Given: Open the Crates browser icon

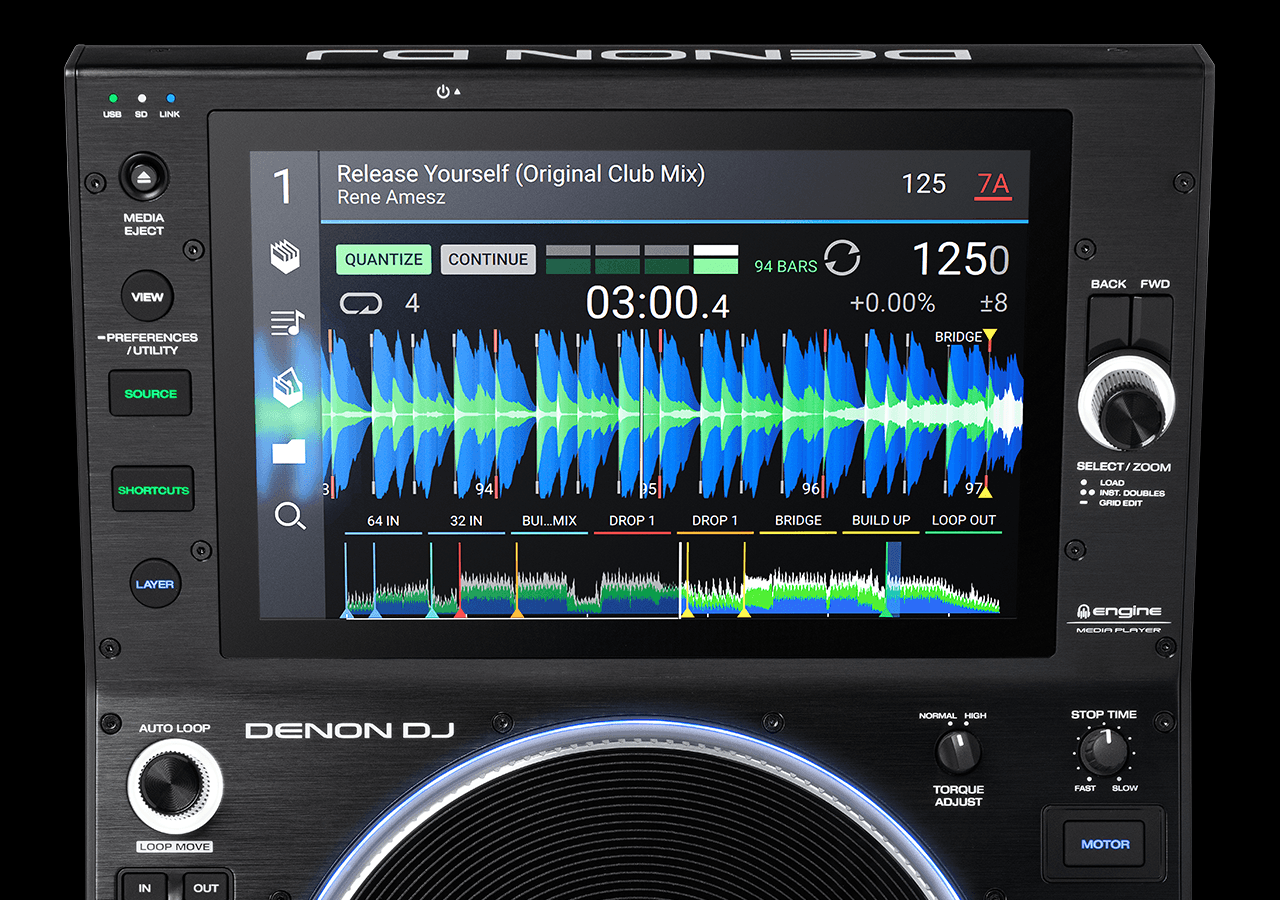Looking at the screenshot, I should coord(287,256).
